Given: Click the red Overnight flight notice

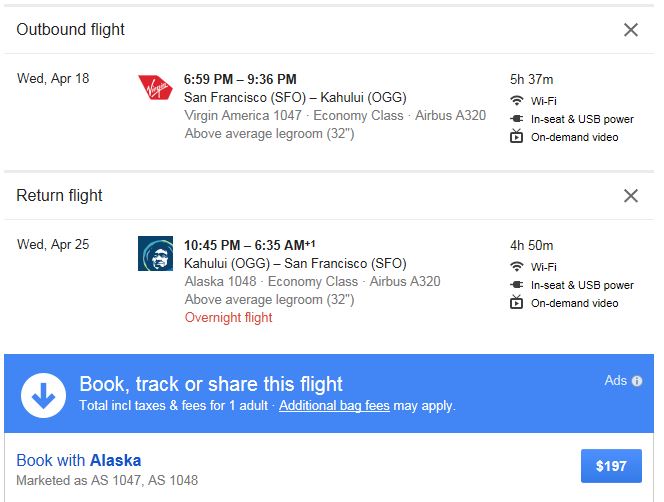Looking at the screenshot, I should click(x=229, y=318).
